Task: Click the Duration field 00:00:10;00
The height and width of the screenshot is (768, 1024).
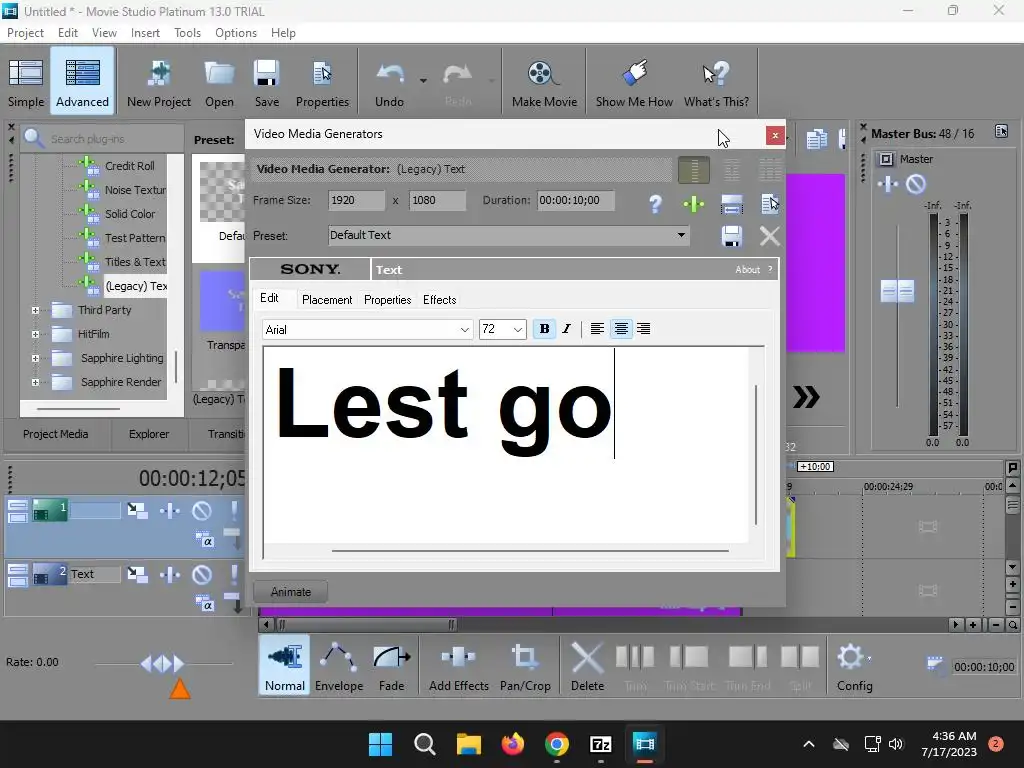Action: point(575,200)
